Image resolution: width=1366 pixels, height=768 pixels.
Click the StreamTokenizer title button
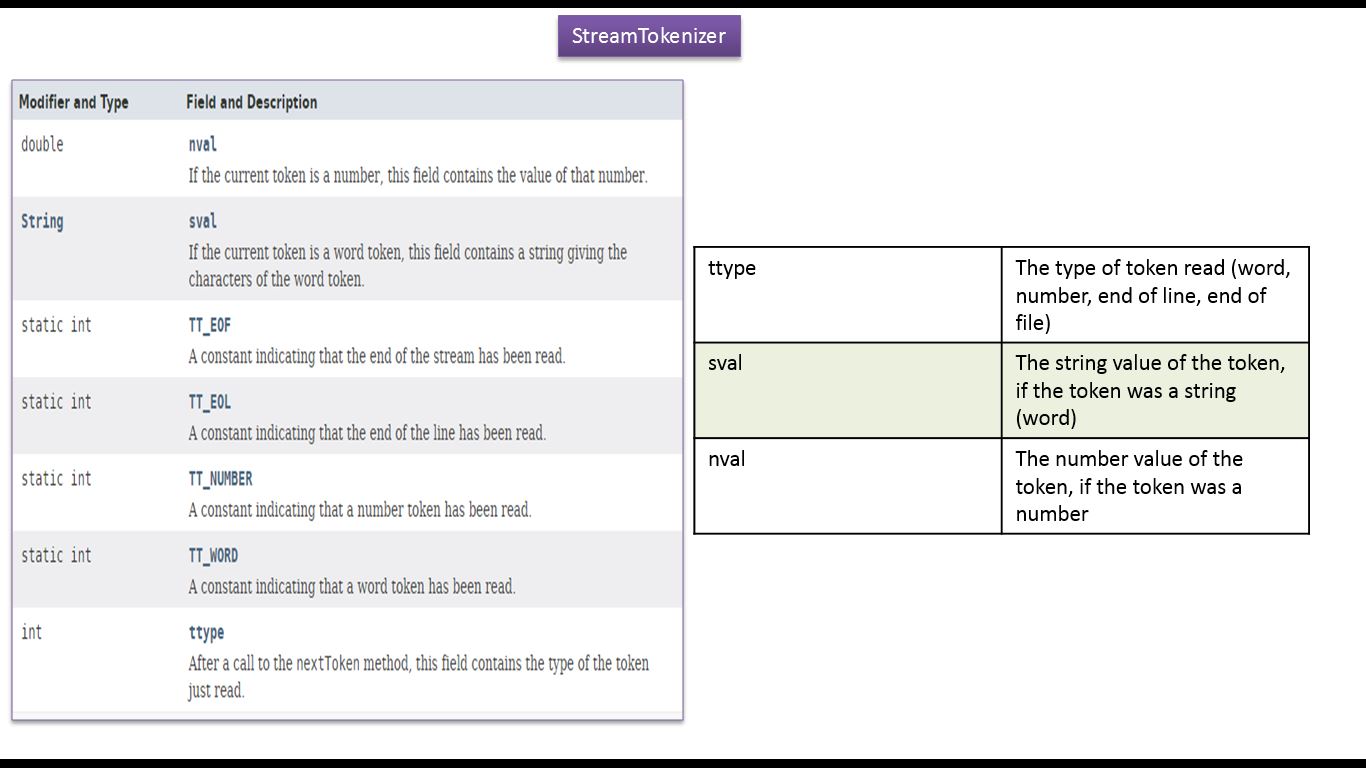[648, 36]
